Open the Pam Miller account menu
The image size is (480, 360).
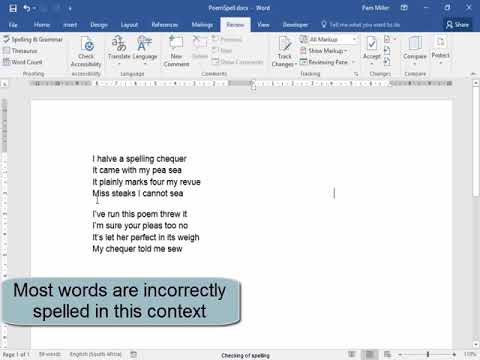pyautogui.click(x=375, y=8)
